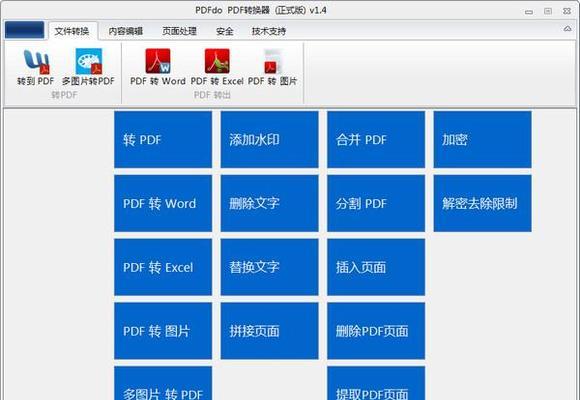Collapse the ribbon using the top-right arrow

pyautogui.click(x=567, y=29)
